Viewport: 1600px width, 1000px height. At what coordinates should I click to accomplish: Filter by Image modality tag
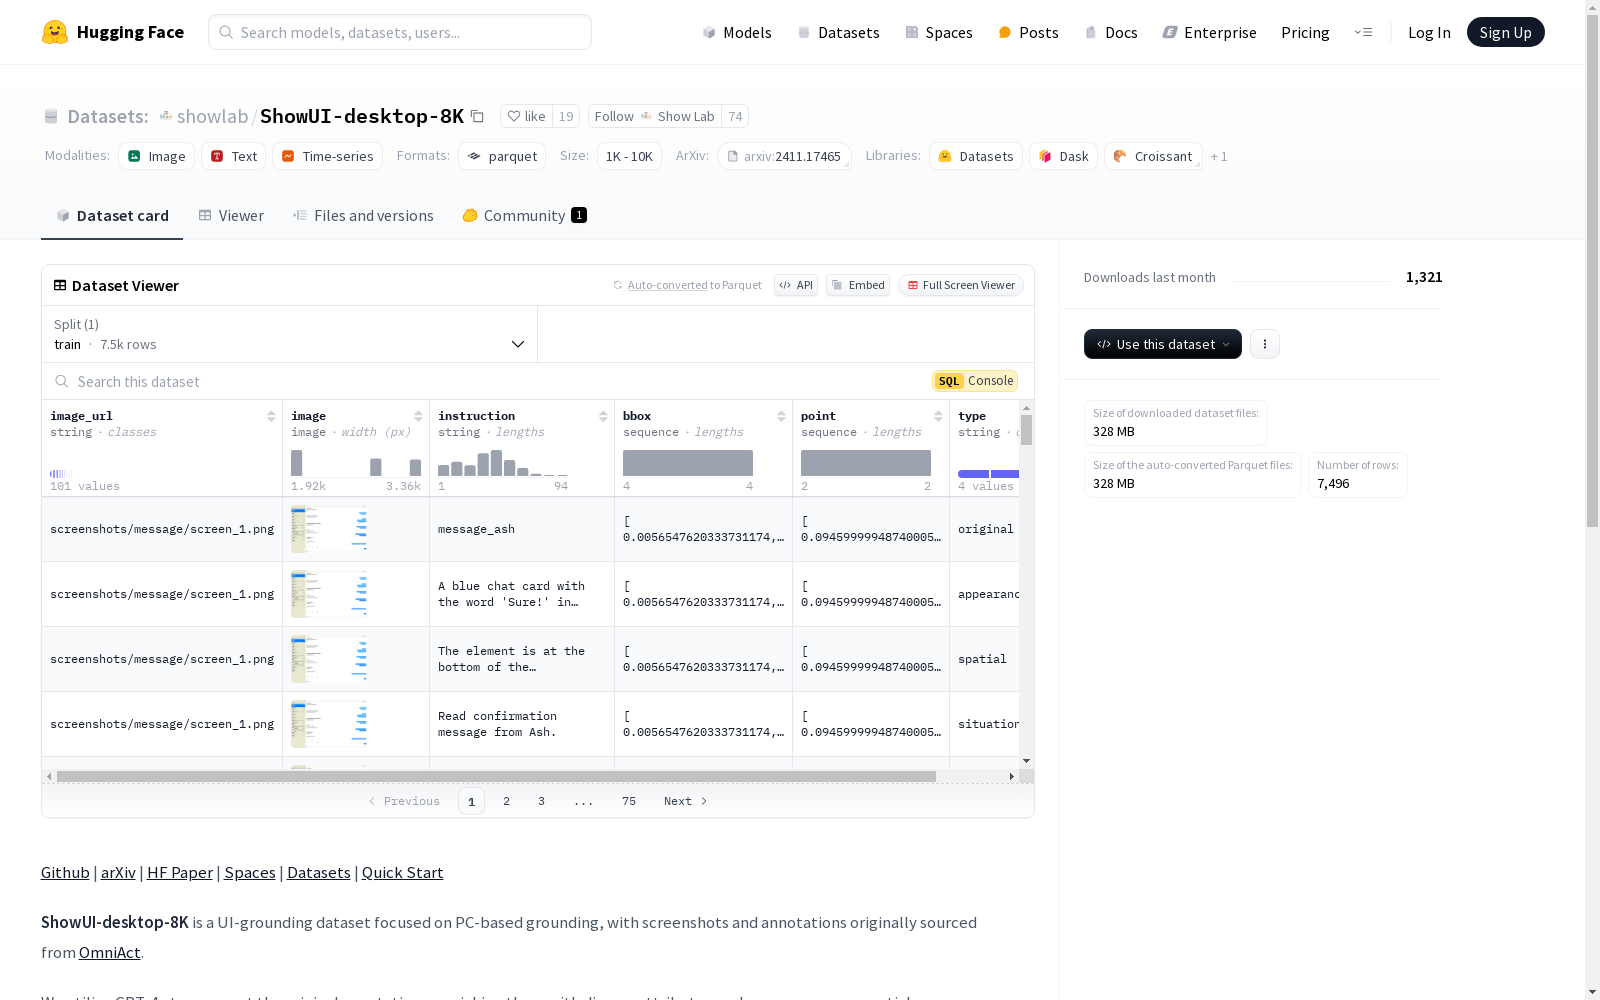(x=157, y=156)
